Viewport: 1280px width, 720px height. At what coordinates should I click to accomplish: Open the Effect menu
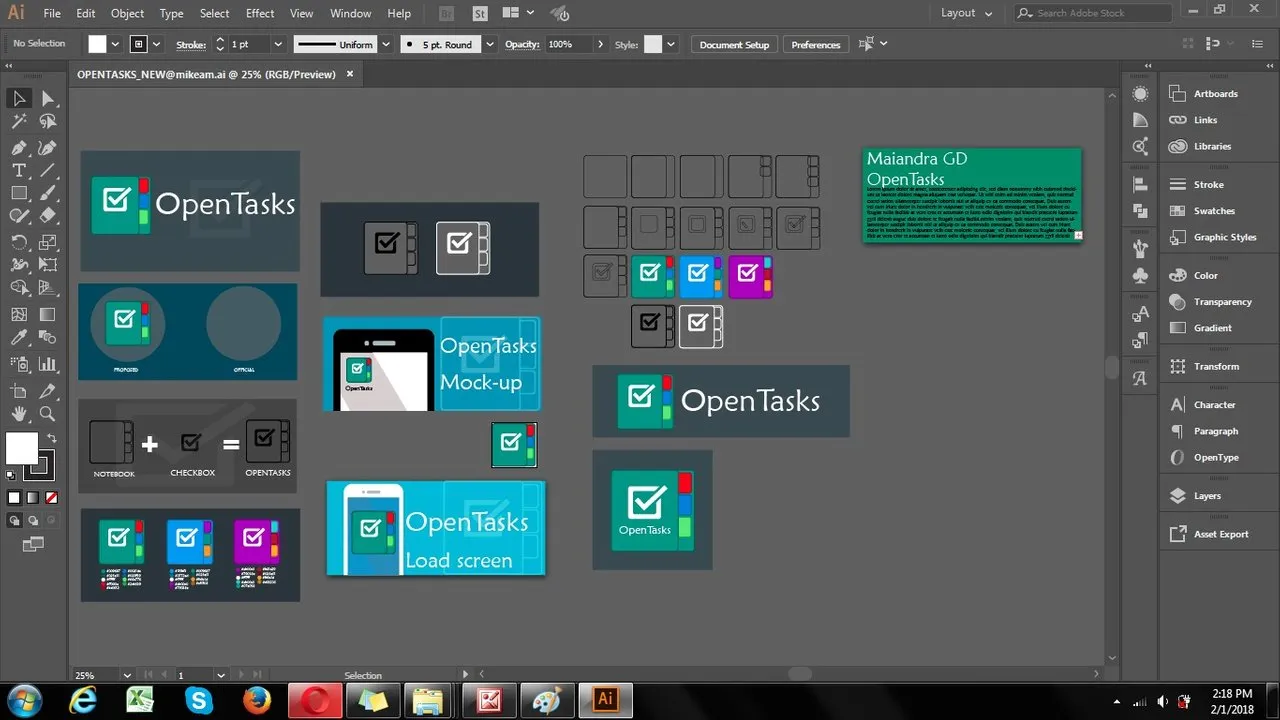[x=260, y=13]
